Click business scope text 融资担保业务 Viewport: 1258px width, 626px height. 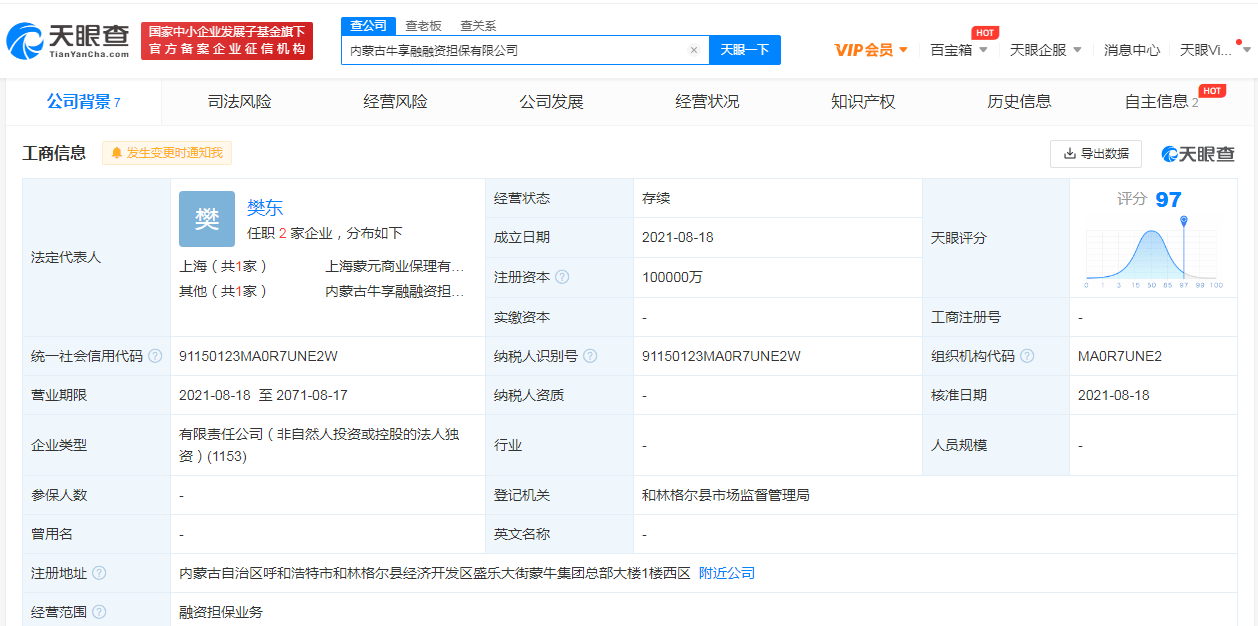(221, 612)
